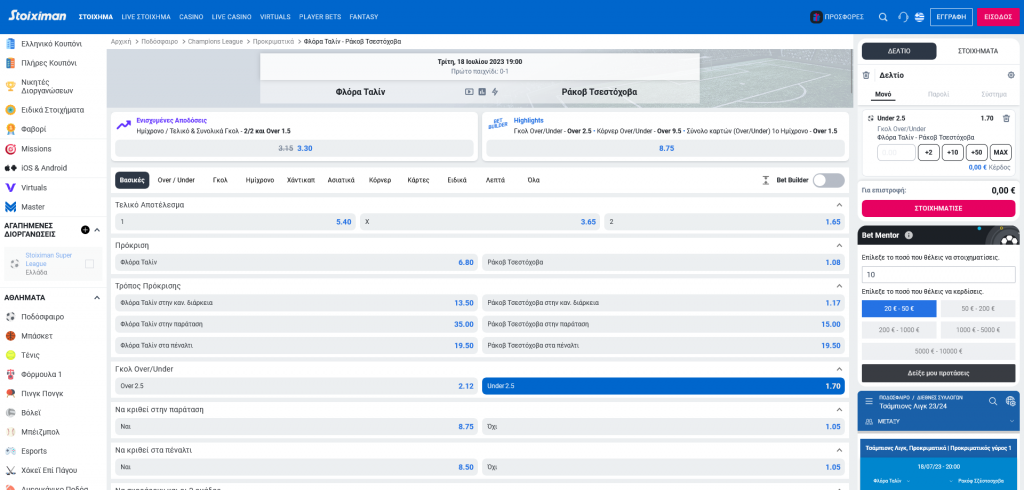Collapse the ΑΘΛΗΜΑΤΑ sports list
1024x490 pixels.
pos(97,297)
